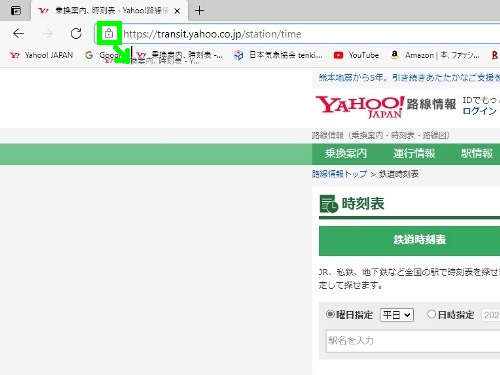
Task: Click the 時刻表 timetable heading icon
Action: coord(329,204)
